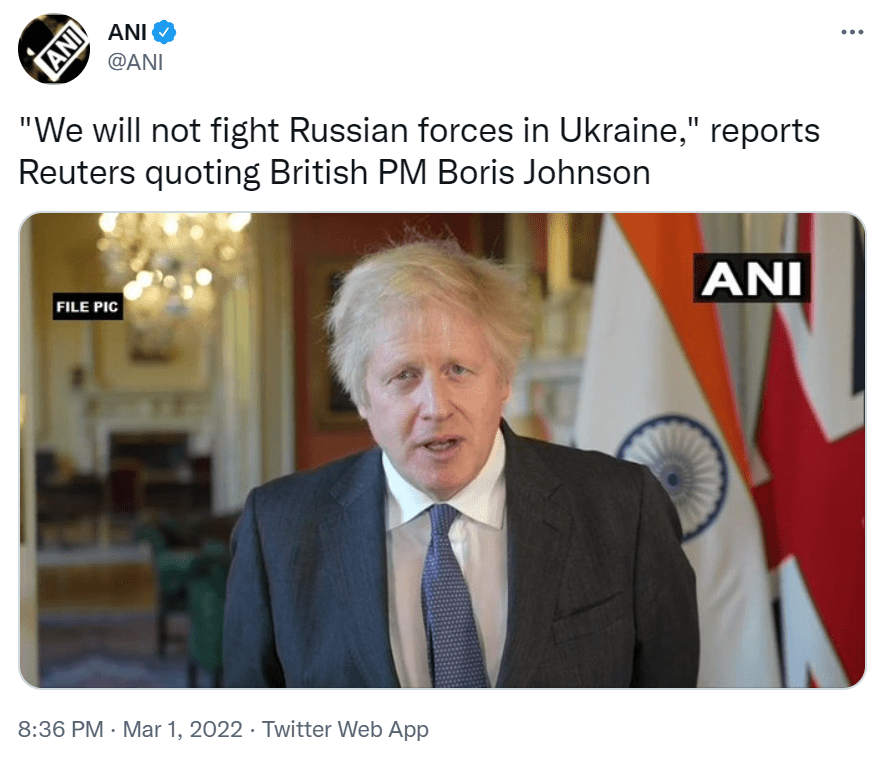
Task: Click the date Mar 1, 2022
Action: [183, 730]
